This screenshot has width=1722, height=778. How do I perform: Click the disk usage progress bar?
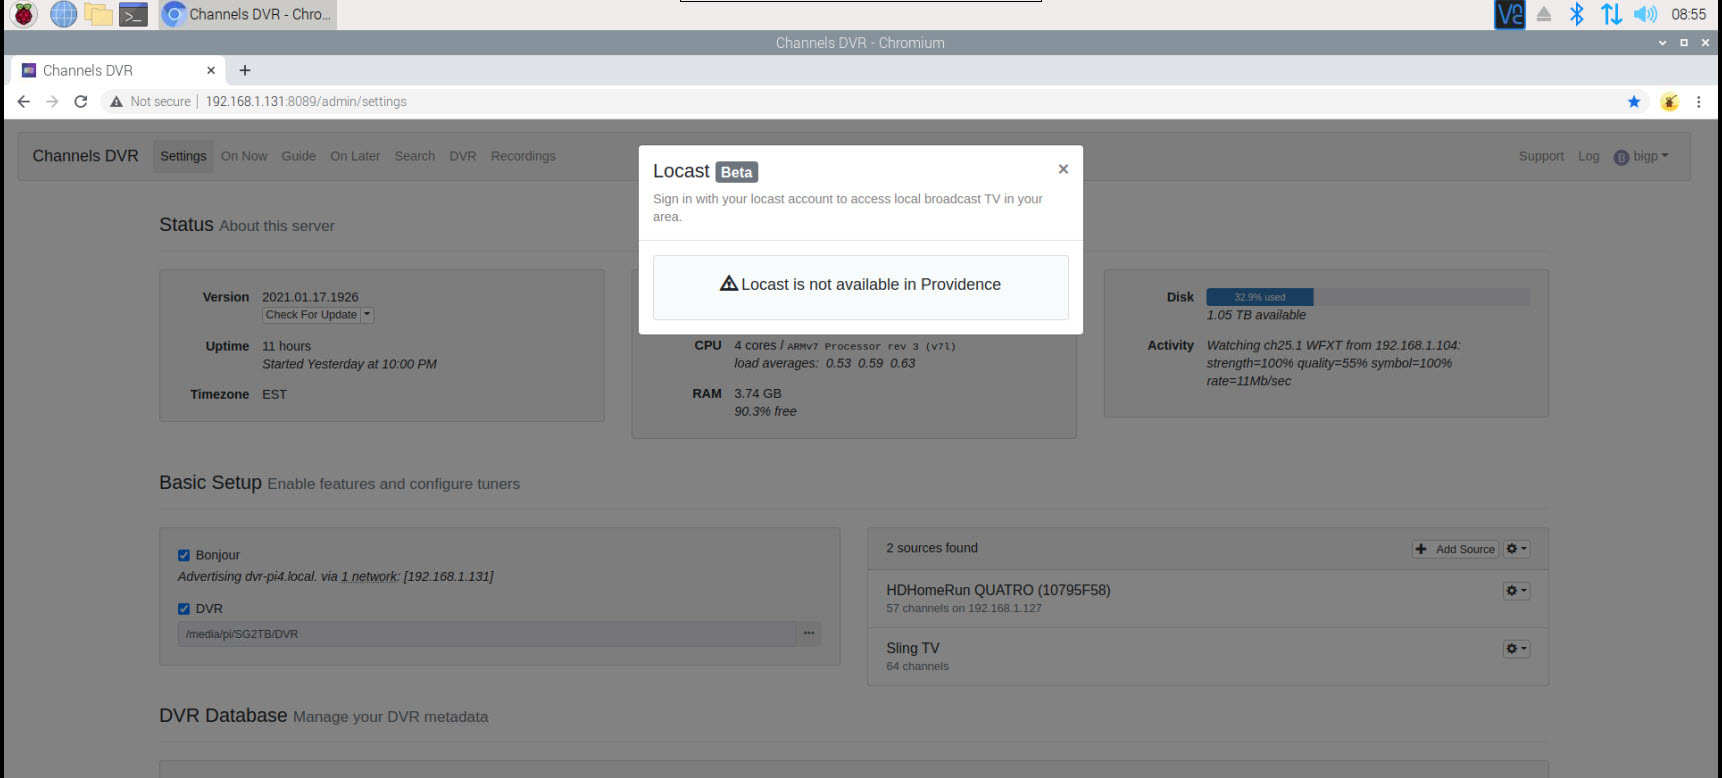tap(1367, 297)
